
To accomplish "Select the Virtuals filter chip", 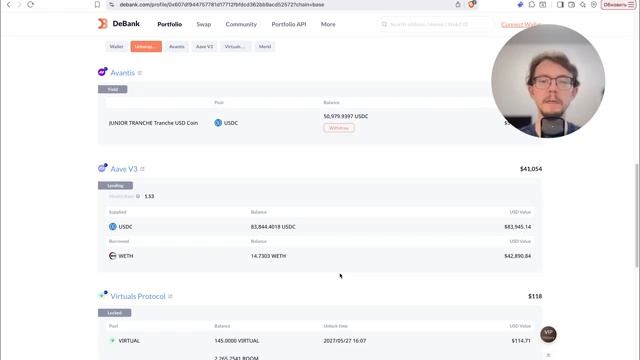I will pos(235,47).
